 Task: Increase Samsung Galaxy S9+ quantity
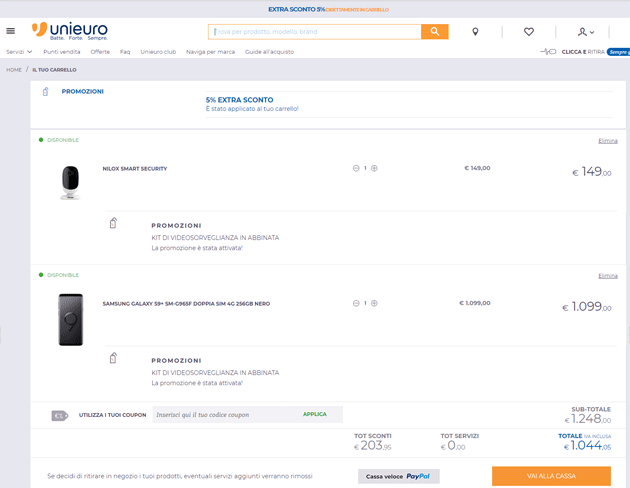click(x=375, y=303)
